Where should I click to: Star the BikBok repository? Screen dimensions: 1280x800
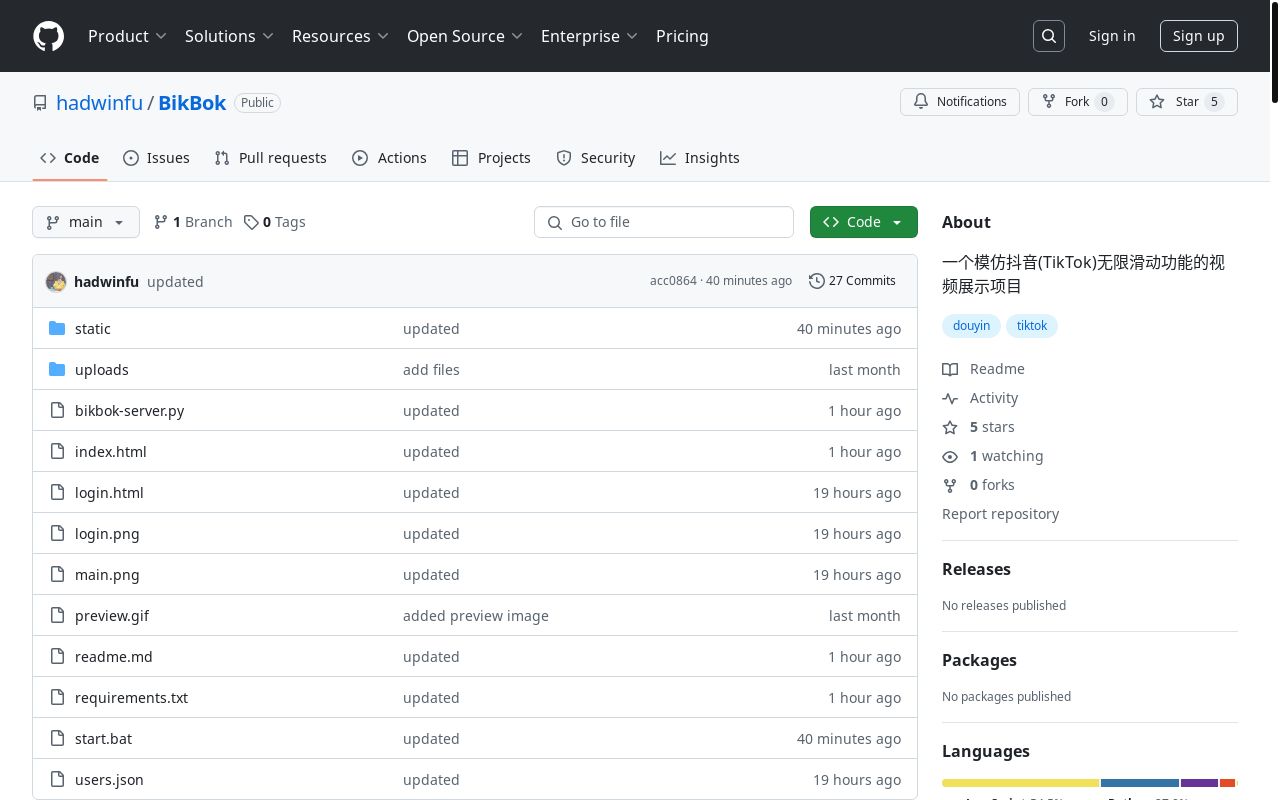pos(1175,102)
